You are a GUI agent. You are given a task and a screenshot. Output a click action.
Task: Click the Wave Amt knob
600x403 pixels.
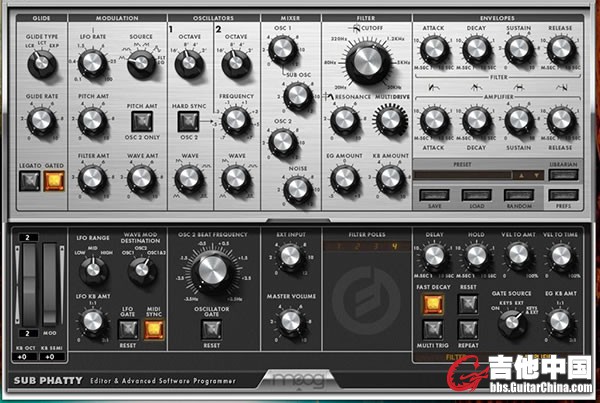point(141,179)
